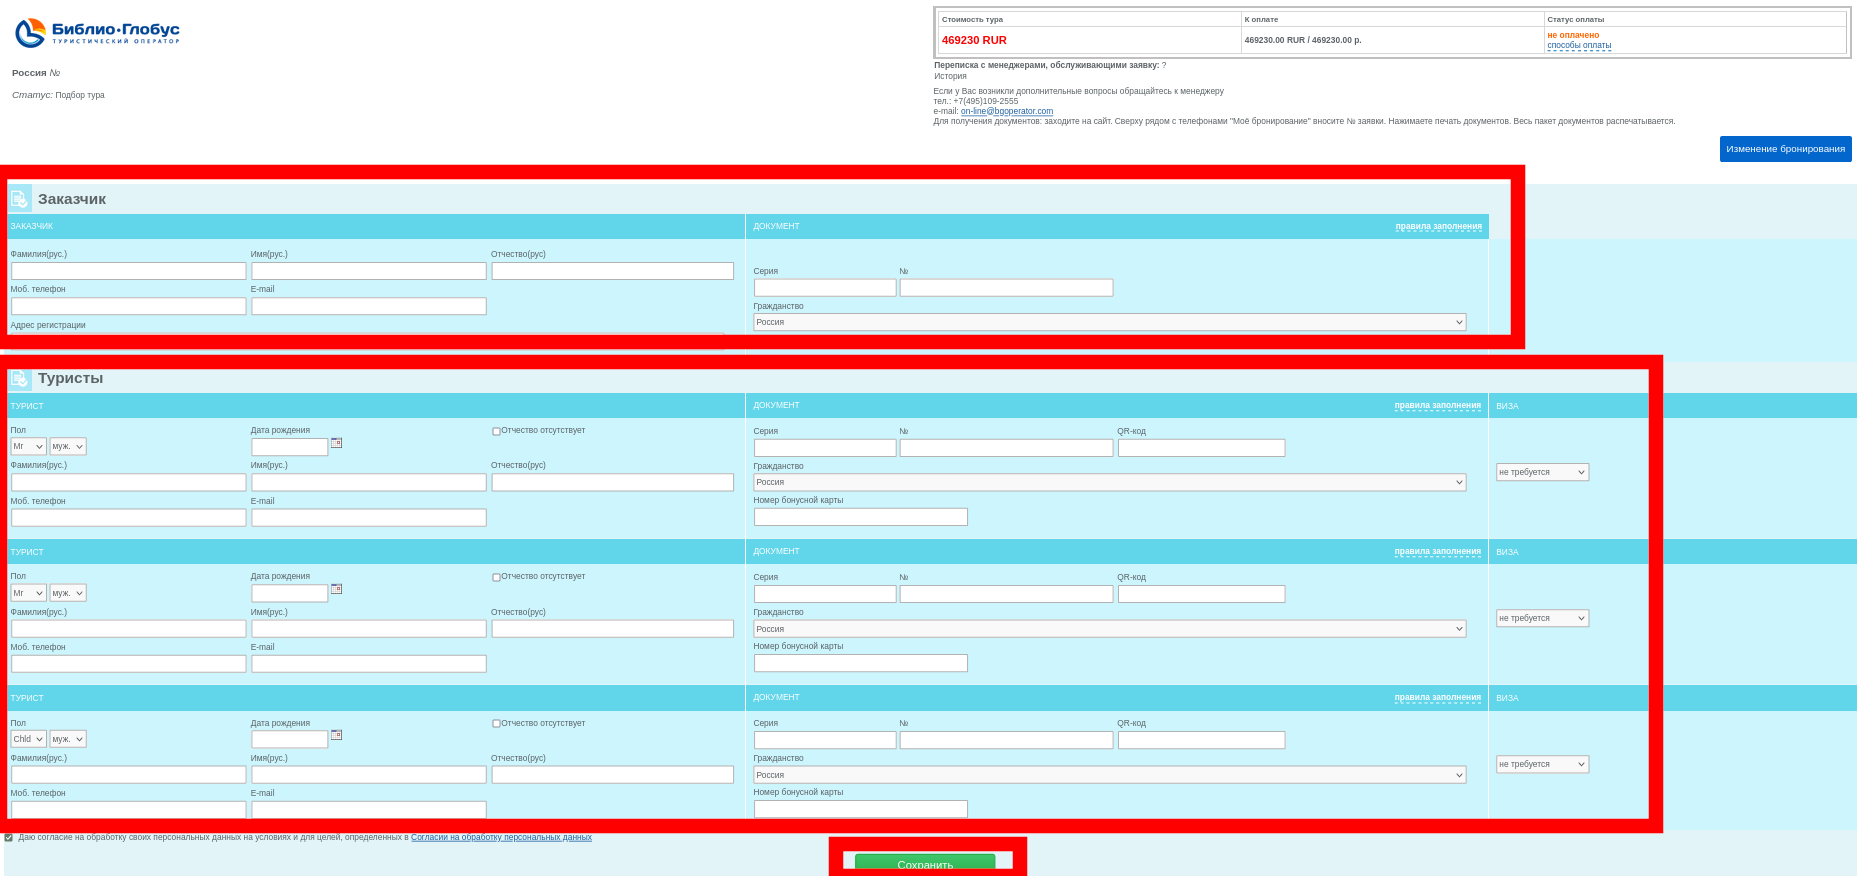Click the on-line@bgoperator.com email link
Viewport: 1857px width, 876px height.
point(1006,111)
